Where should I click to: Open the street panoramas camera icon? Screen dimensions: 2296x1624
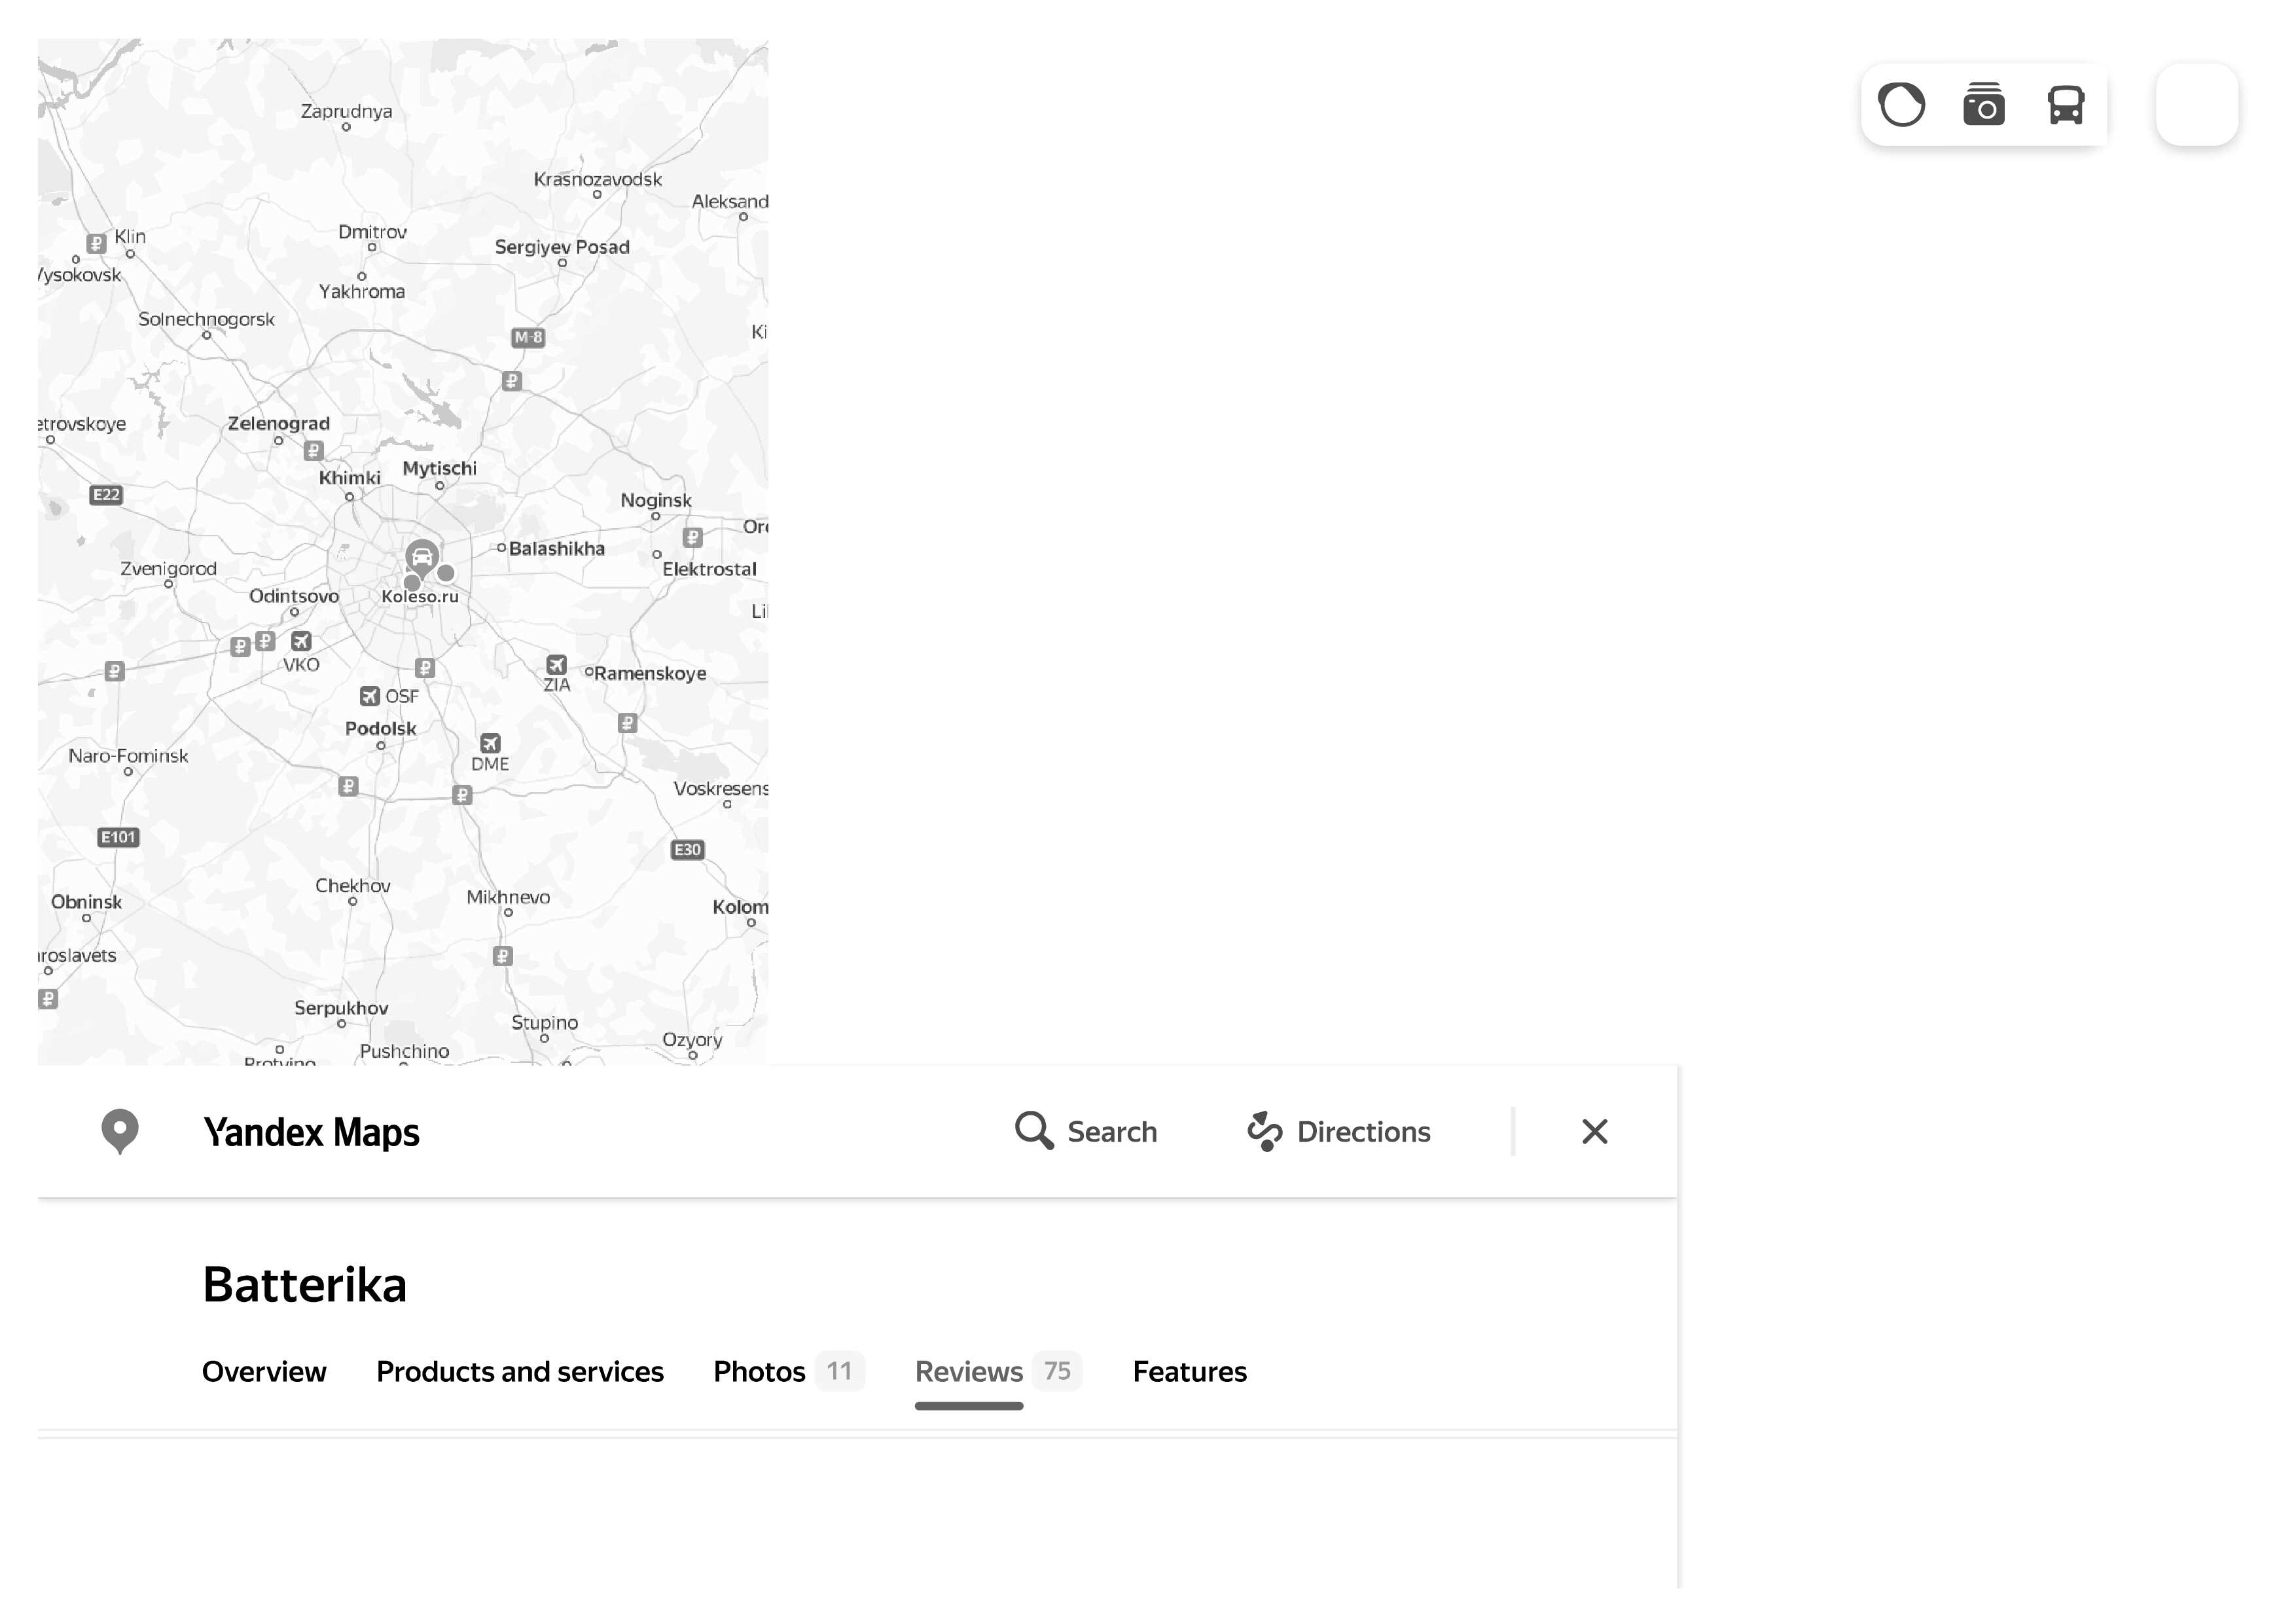click(1984, 105)
